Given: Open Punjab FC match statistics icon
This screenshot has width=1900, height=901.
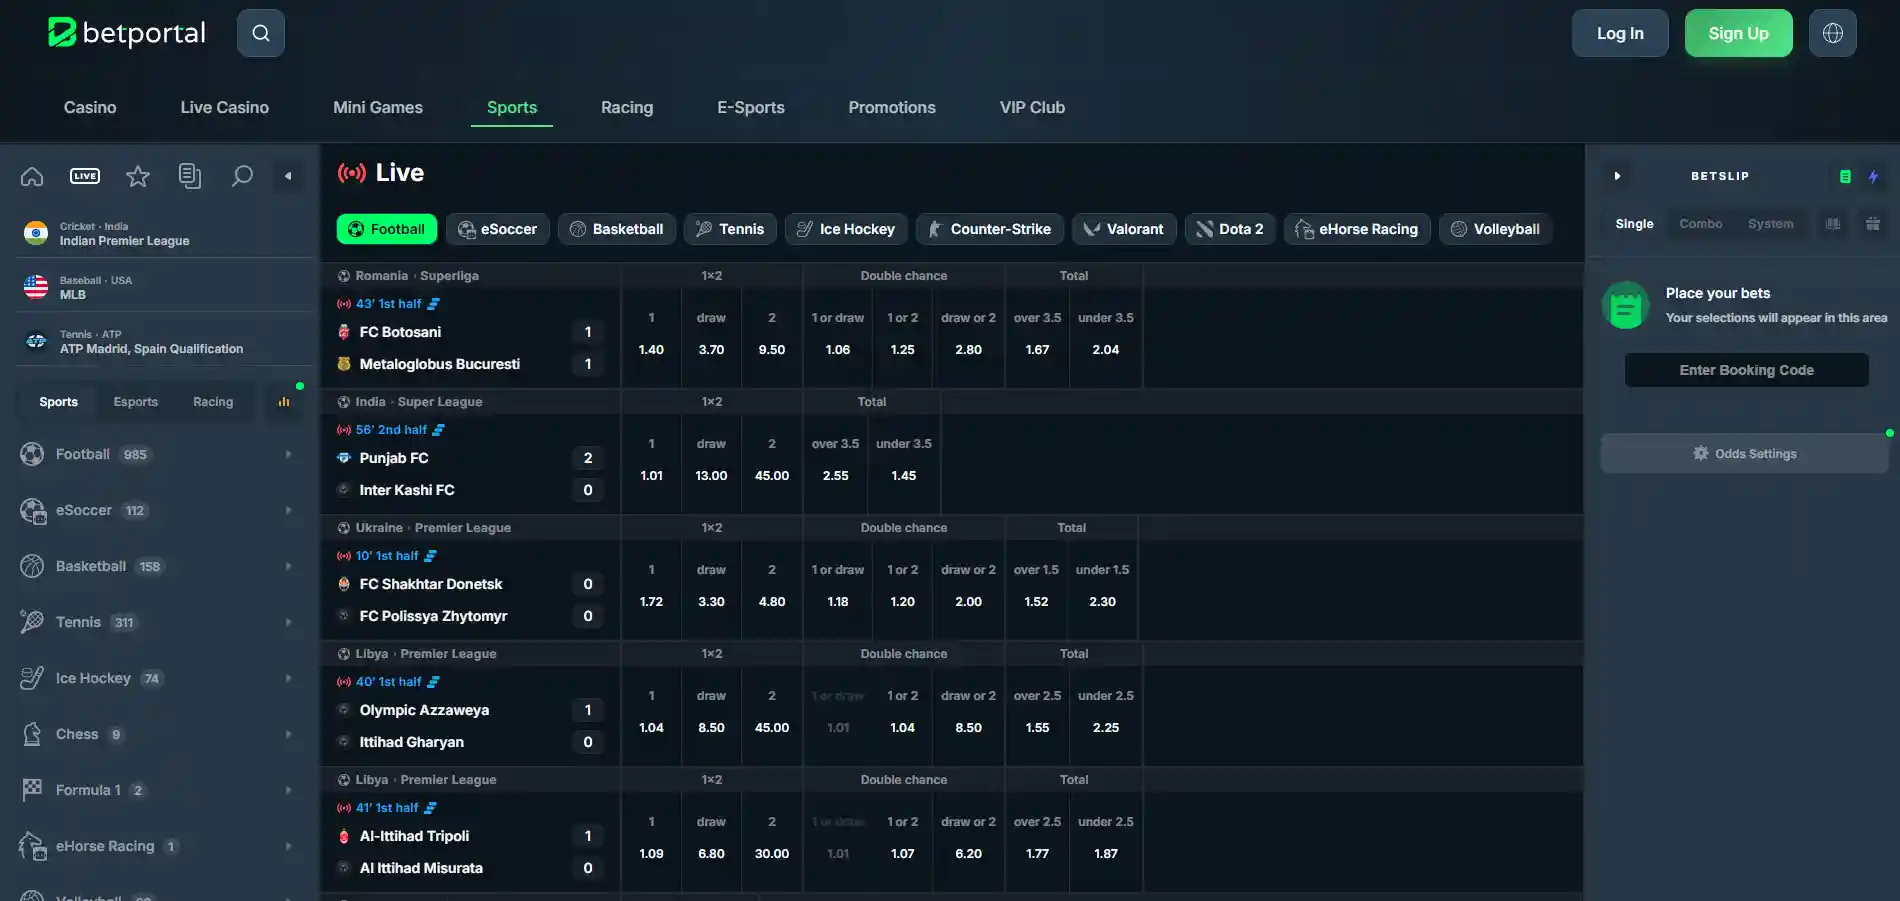Looking at the screenshot, I should pos(439,430).
